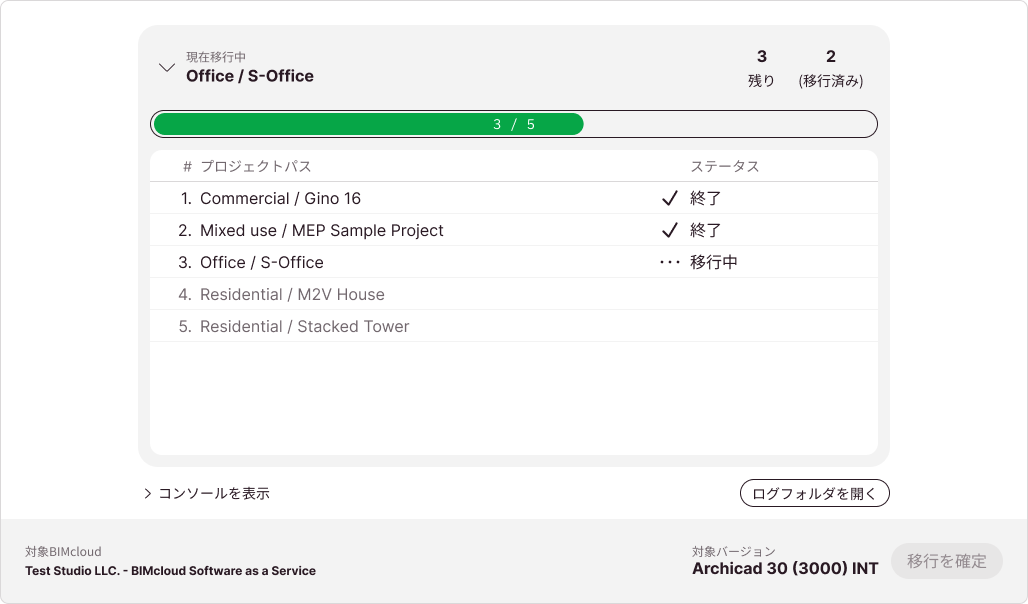The height and width of the screenshot is (604, 1028).
Task: Select the Residential / M2V House row
Action: pos(514,294)
